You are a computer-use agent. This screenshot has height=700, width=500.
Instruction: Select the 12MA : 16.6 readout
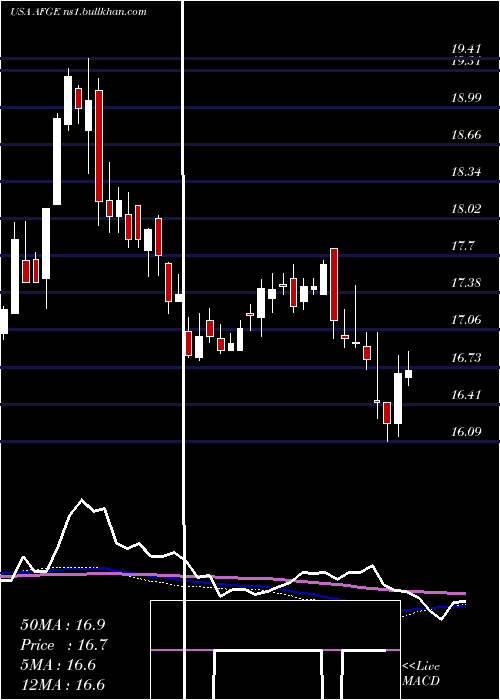[x=62, y=684]
